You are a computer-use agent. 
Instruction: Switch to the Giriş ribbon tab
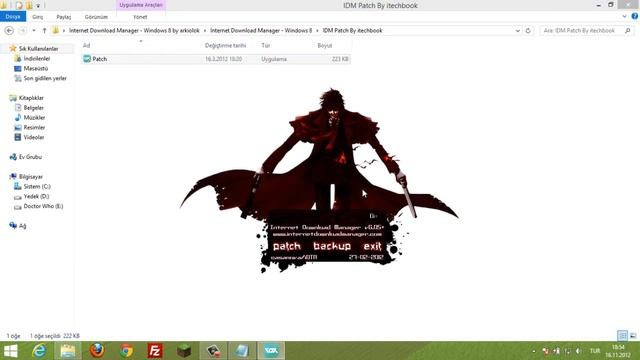[x=38, y=17]
